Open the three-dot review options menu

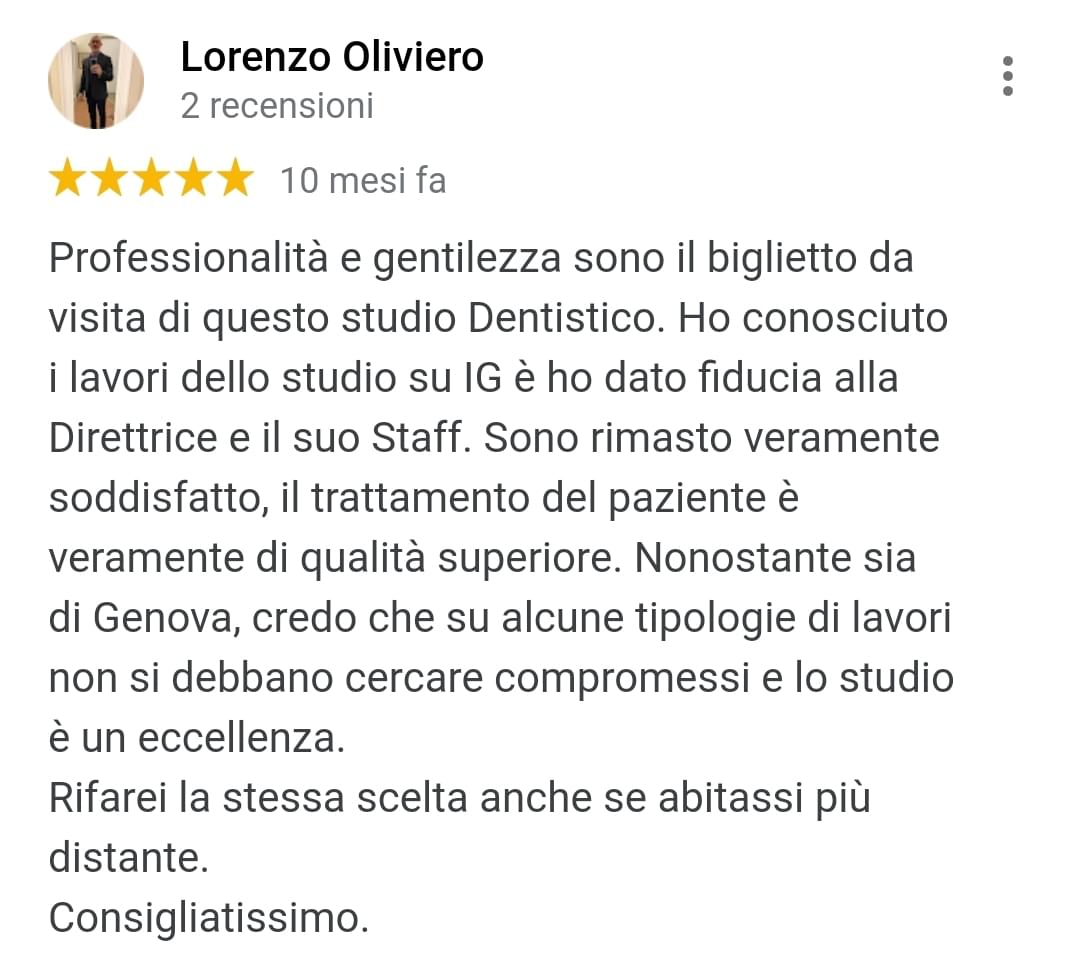click(x=1007, y=76)
